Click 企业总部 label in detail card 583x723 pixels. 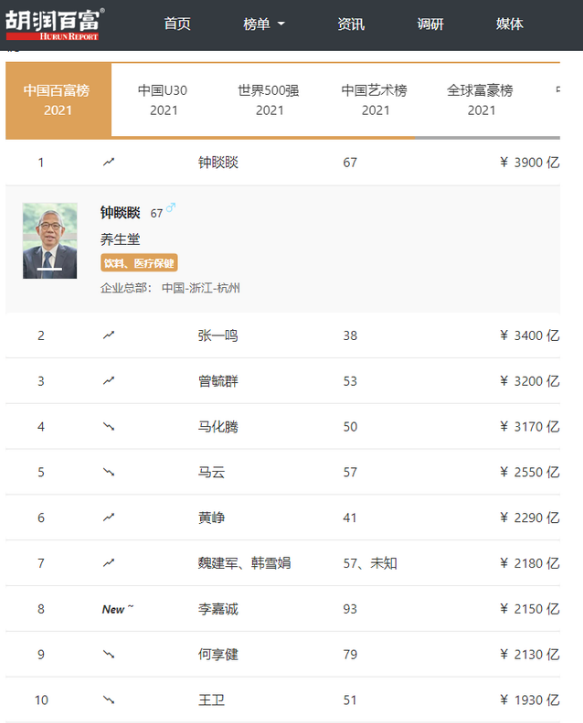click(x=126, y=288)
